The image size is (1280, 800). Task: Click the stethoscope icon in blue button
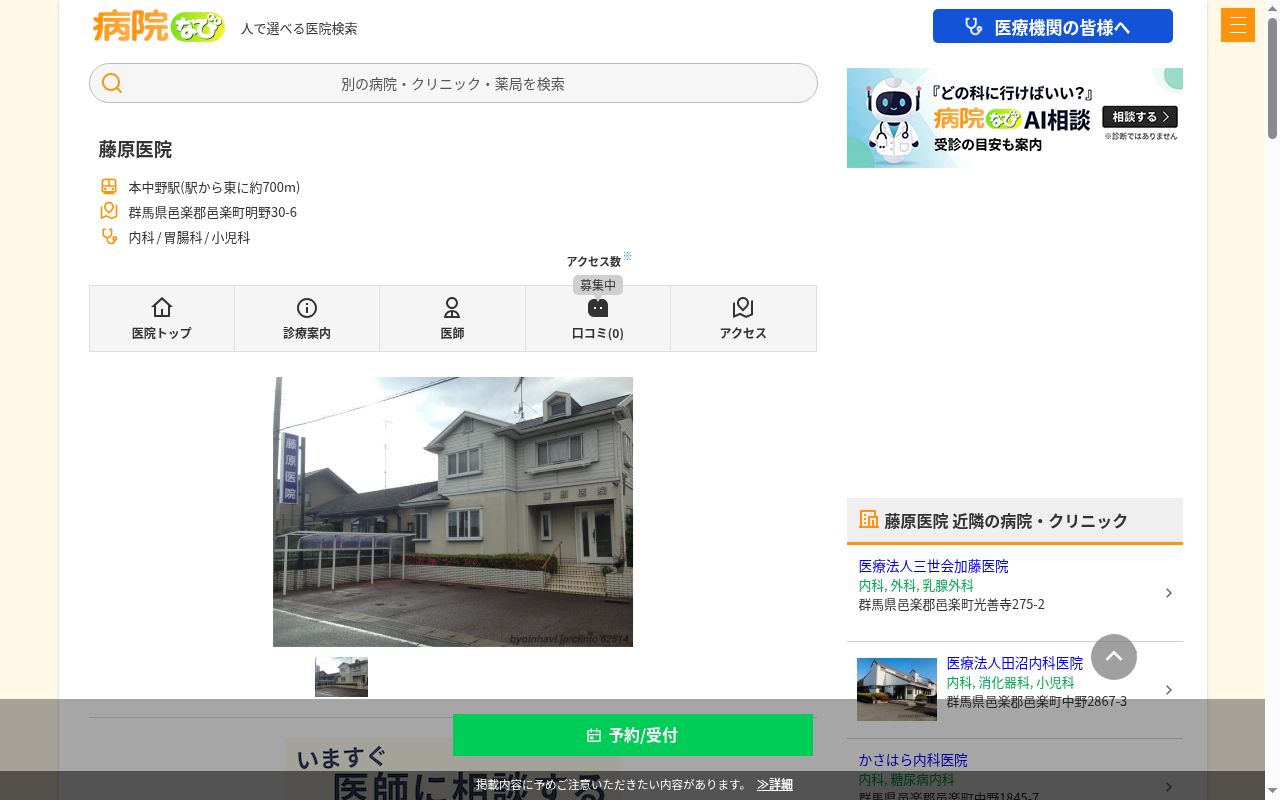coord(973,27)
